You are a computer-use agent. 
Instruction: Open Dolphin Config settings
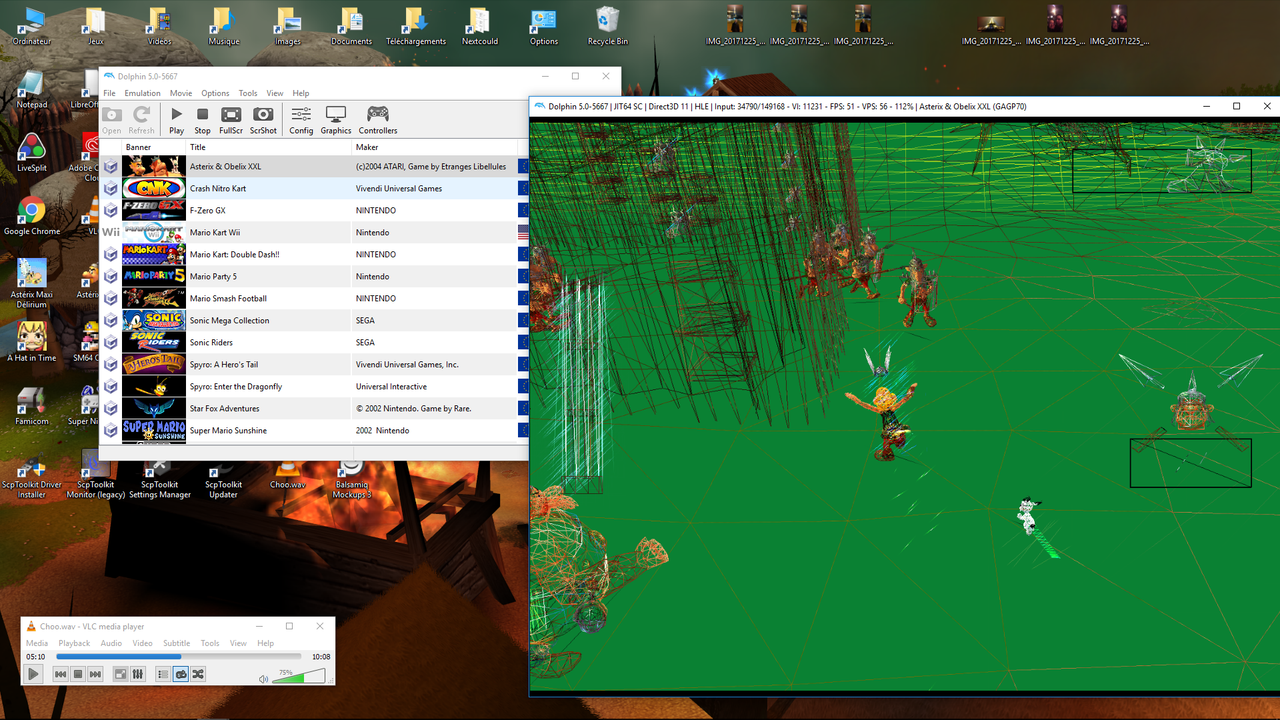click(x=301, y=120)
